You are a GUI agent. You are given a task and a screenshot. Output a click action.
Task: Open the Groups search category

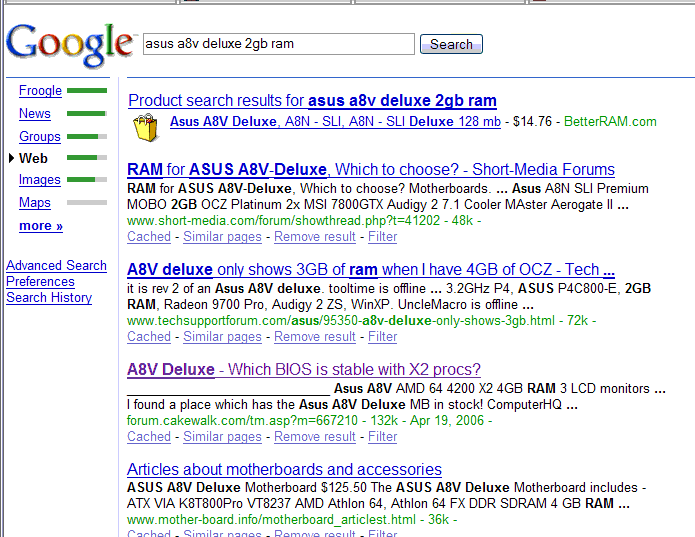[x=40, y=136]
